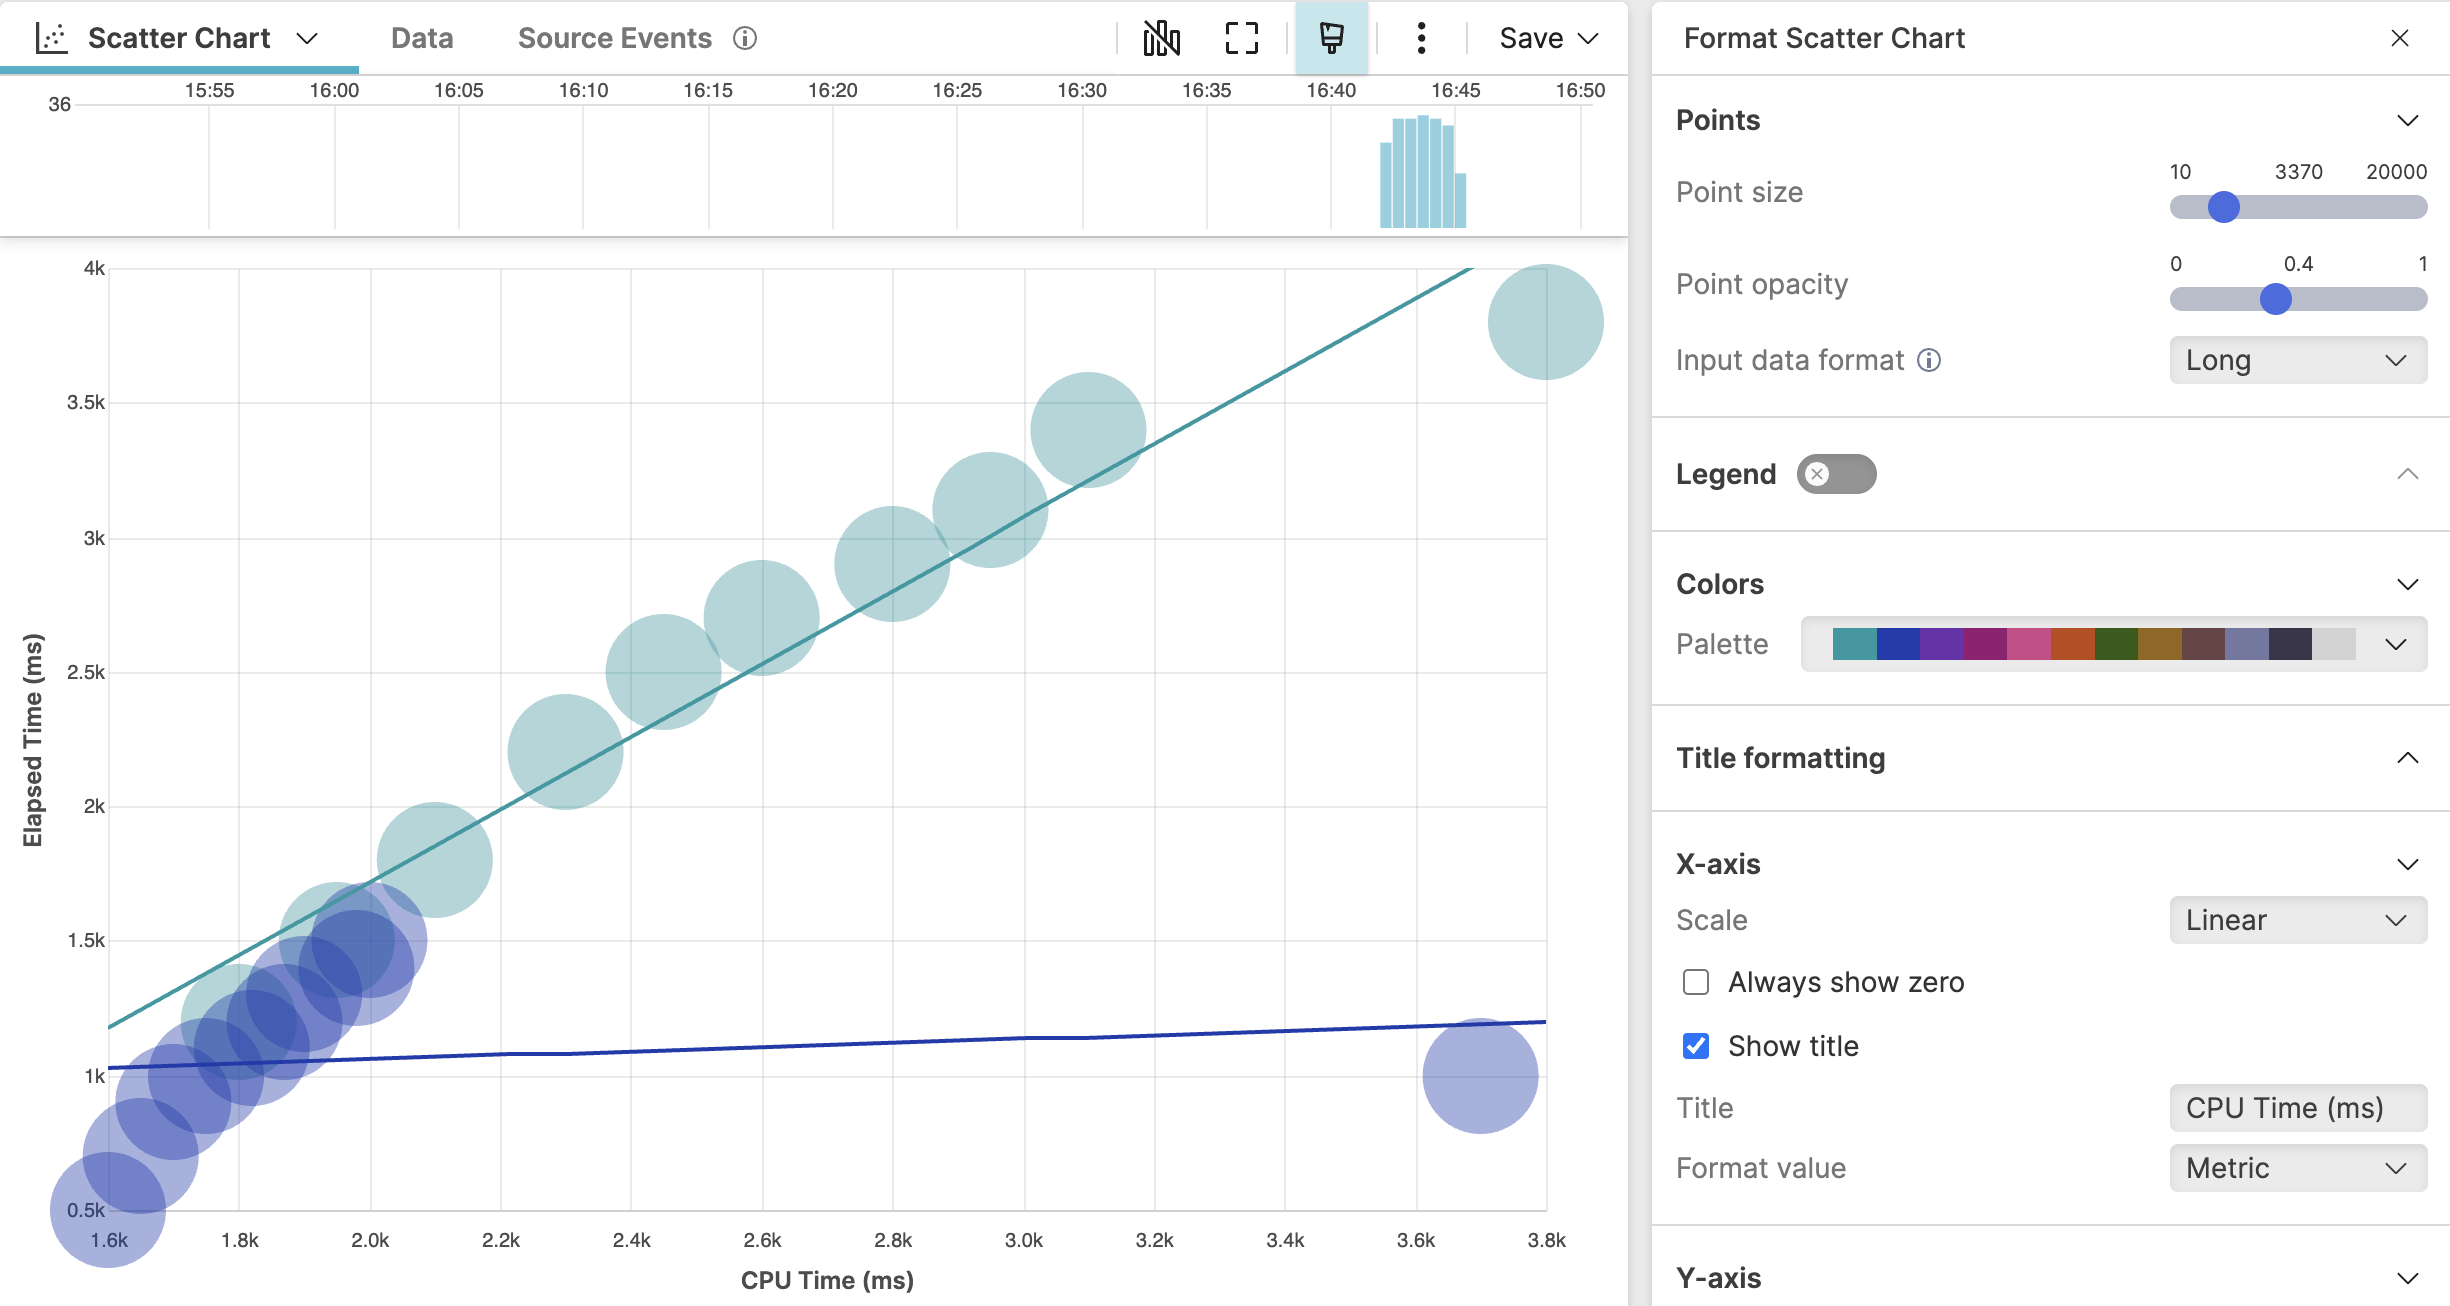Open the color Palette dropdown
This screenshot has width=2450, height=1306.
coord(2113,644)
